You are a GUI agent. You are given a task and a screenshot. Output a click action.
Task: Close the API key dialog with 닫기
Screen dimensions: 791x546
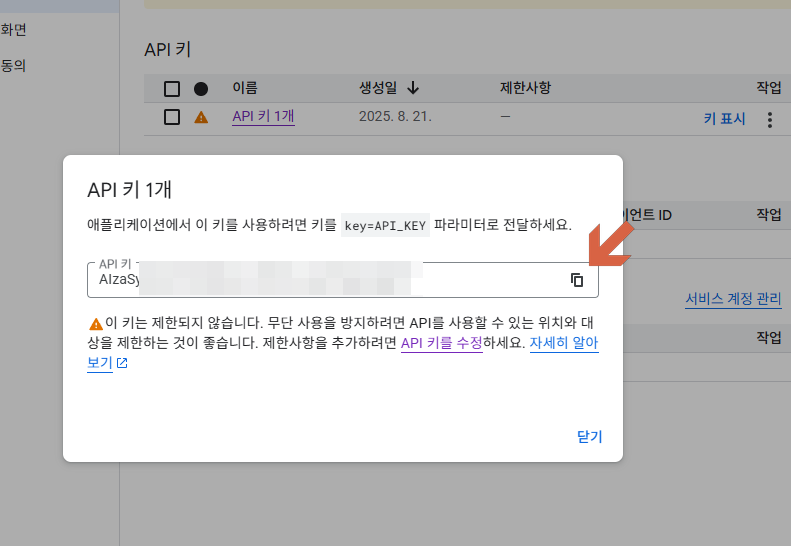(589, 436)
